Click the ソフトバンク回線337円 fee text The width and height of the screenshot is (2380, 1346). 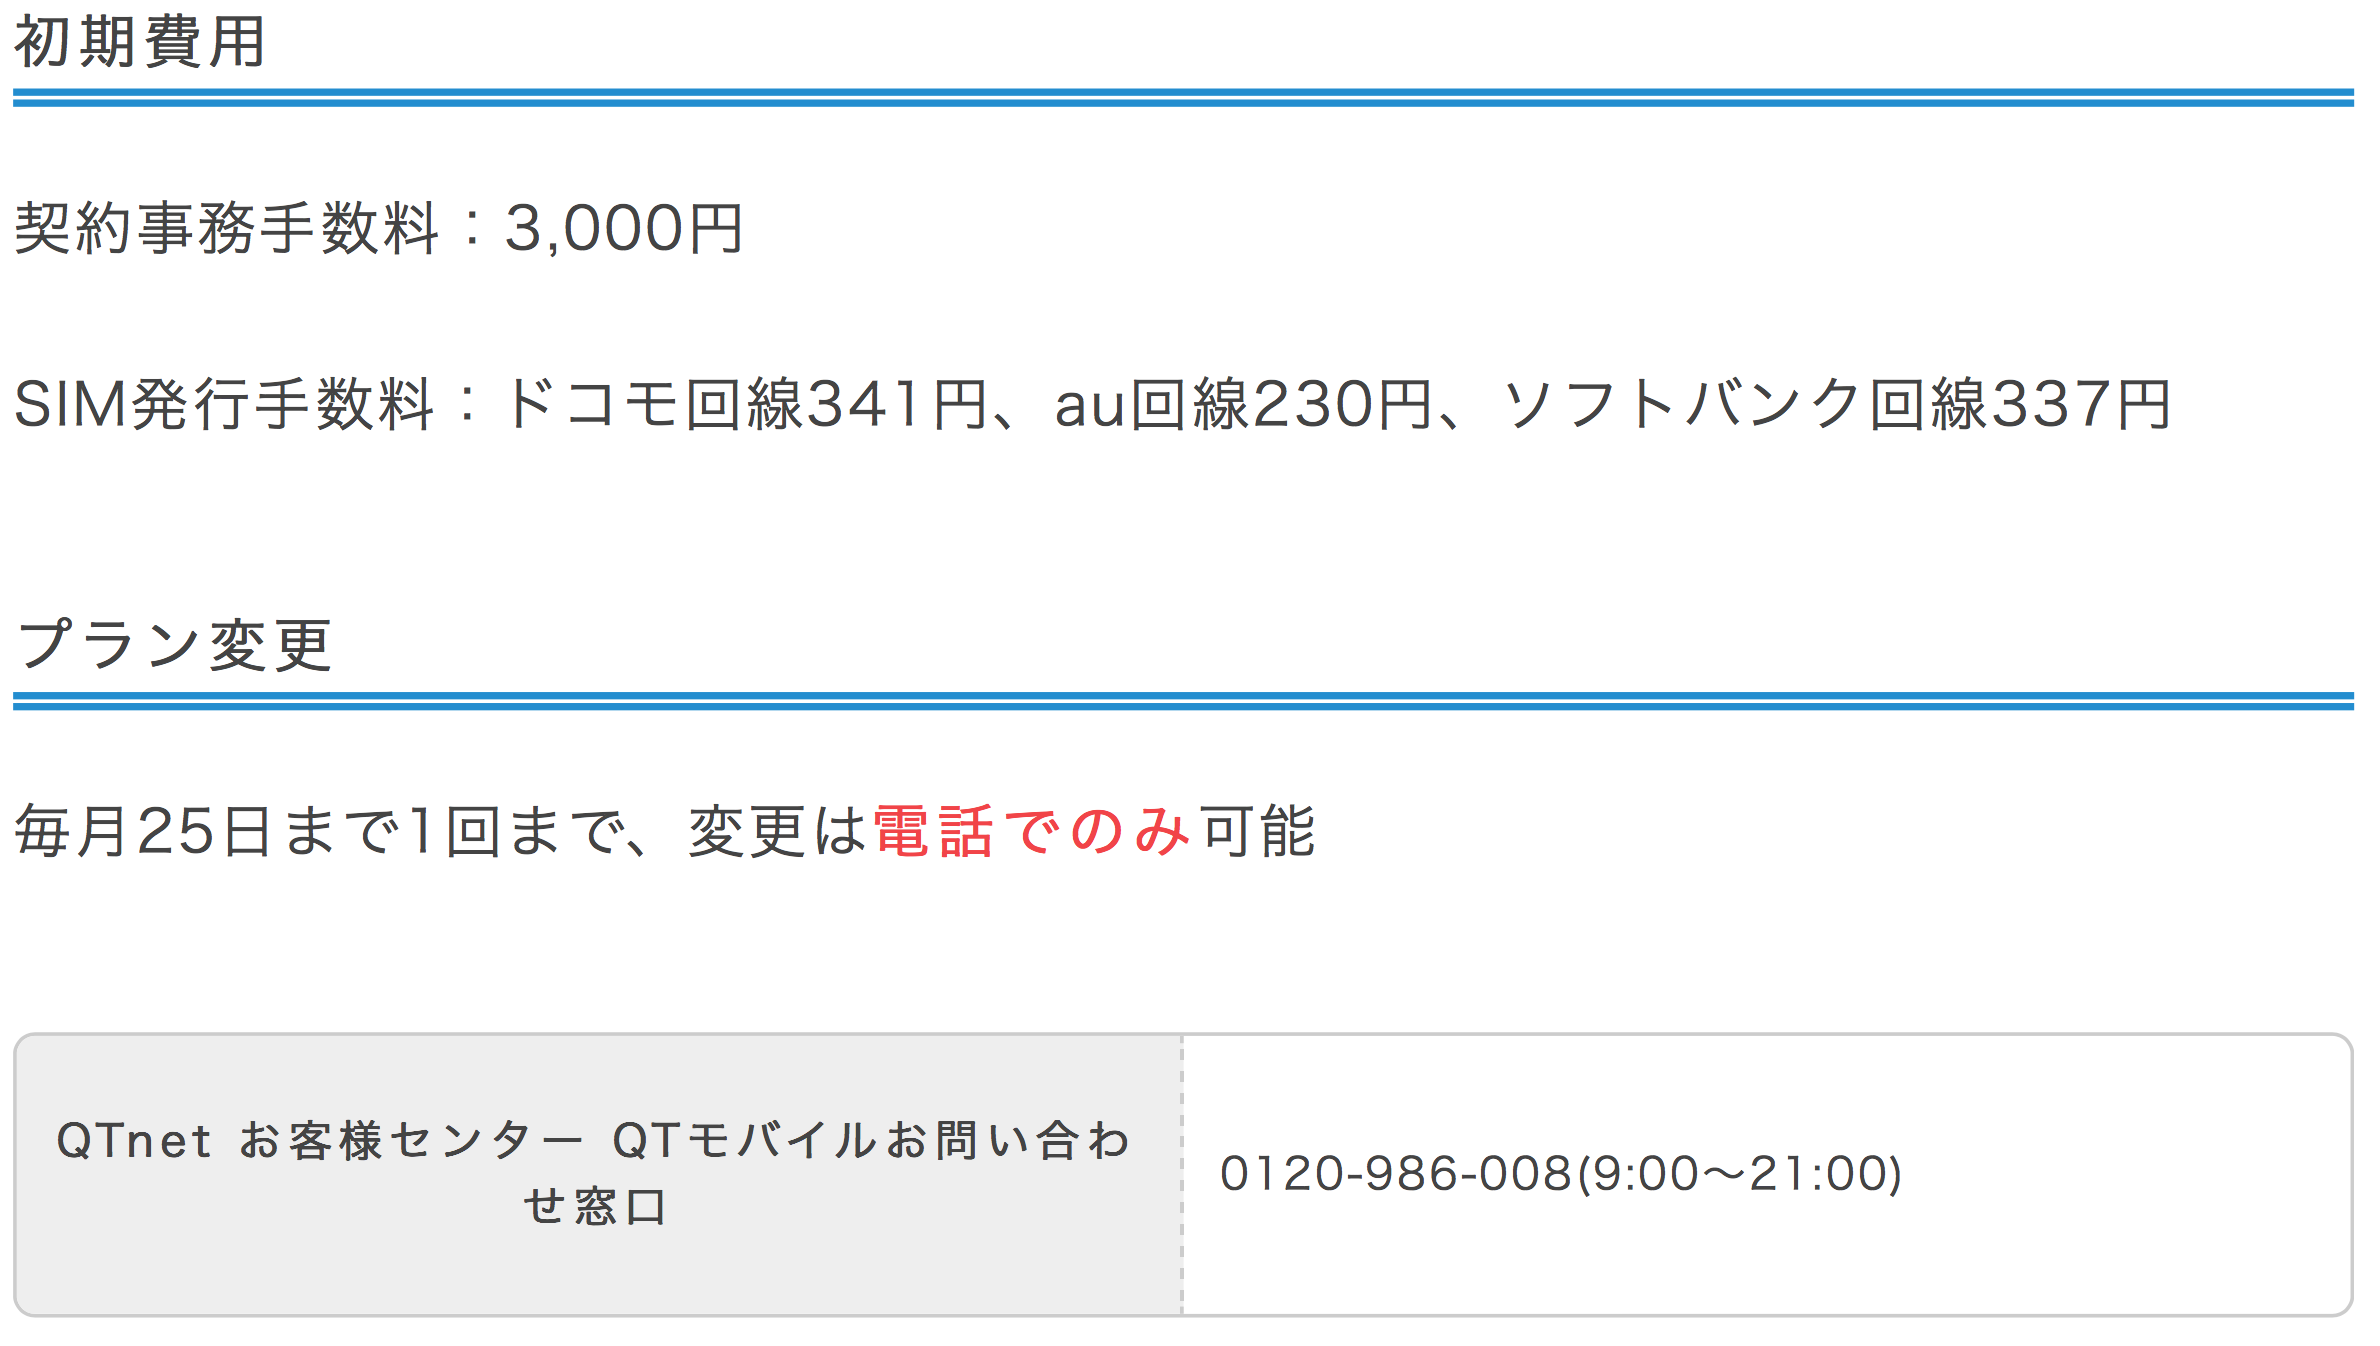point(1836,404)
